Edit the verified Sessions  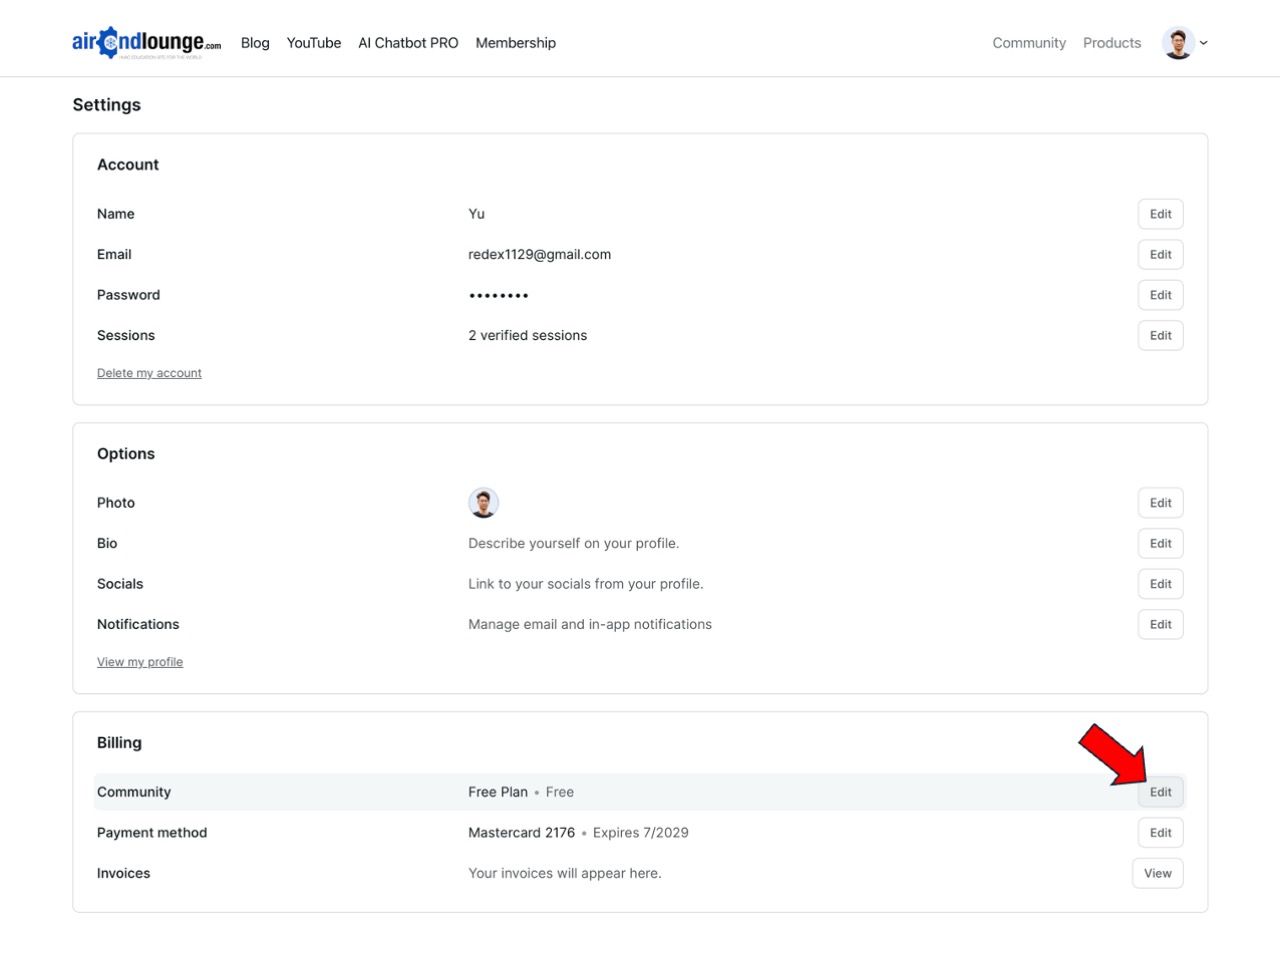tap(1160, 336)
